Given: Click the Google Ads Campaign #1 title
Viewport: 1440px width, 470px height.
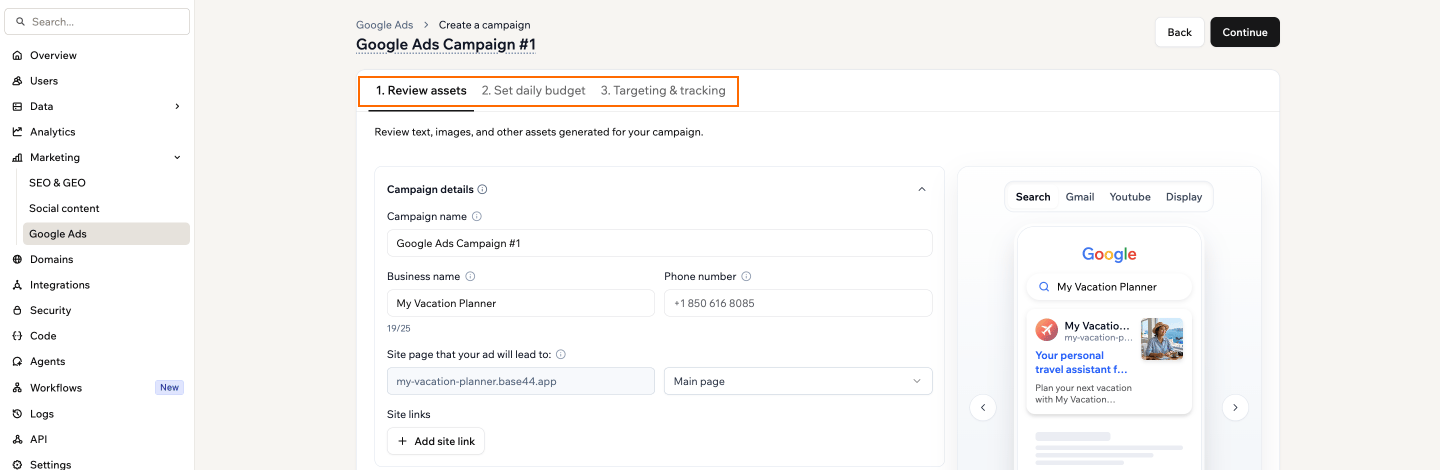Looking at the screenshot, I should tap(446, 45).
